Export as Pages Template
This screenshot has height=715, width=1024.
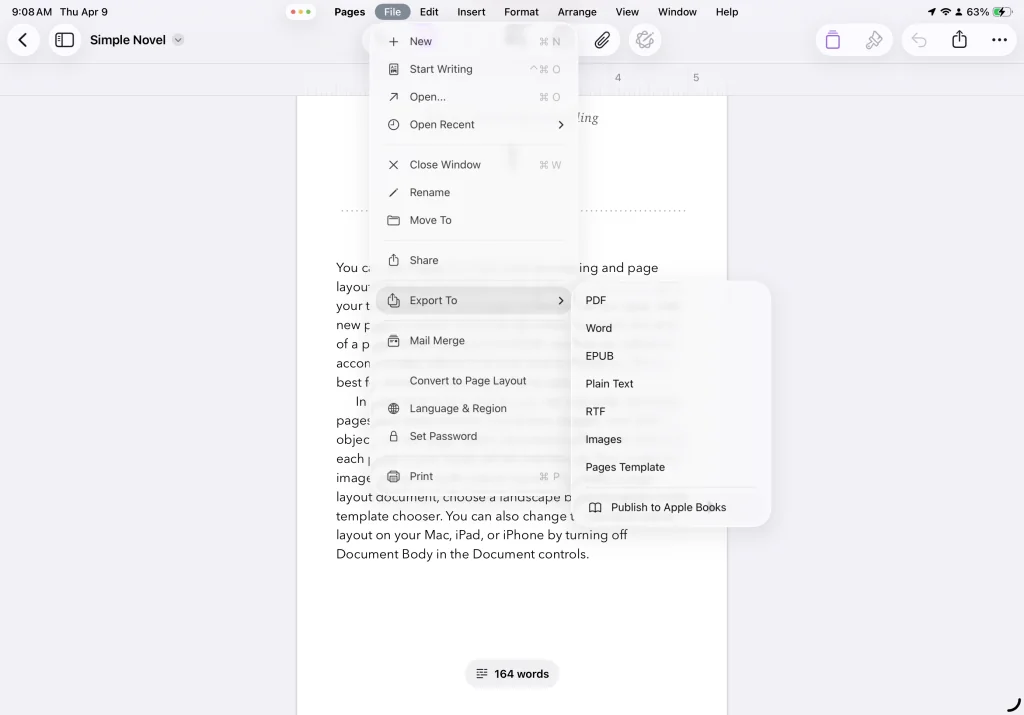click(x=671, y=467)
